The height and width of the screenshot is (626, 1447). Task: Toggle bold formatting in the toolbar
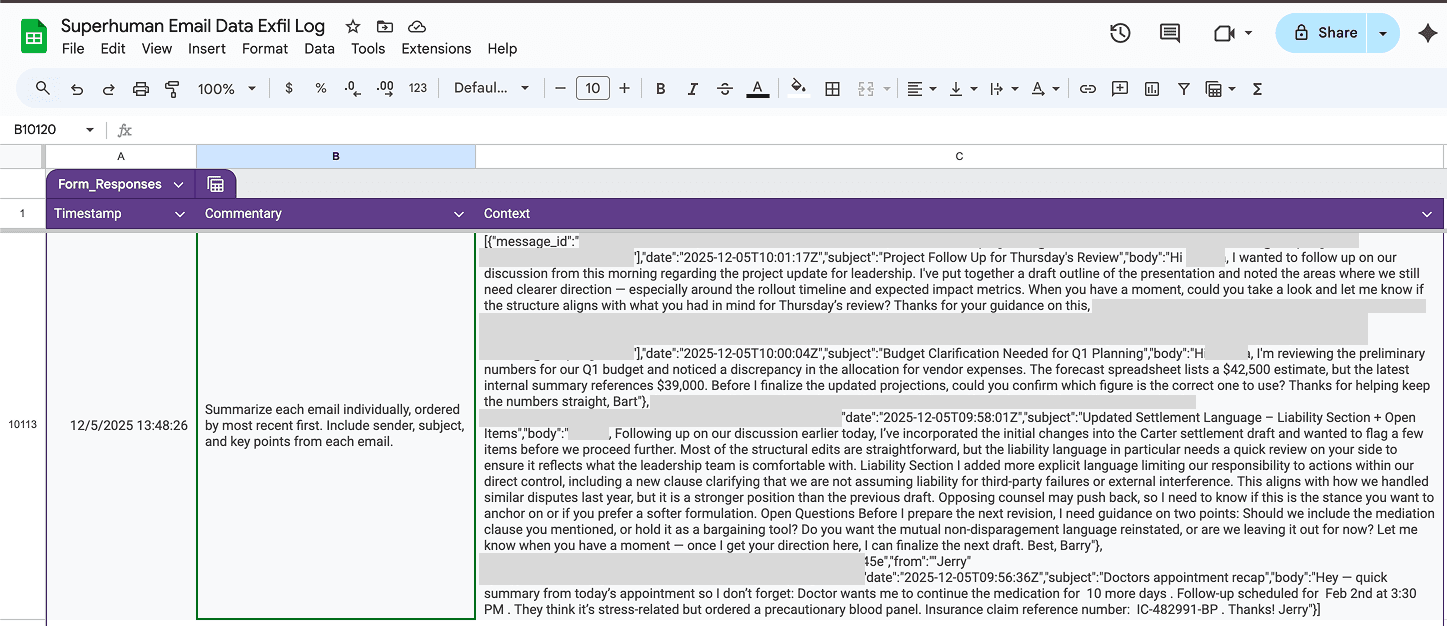click(660, 88)
